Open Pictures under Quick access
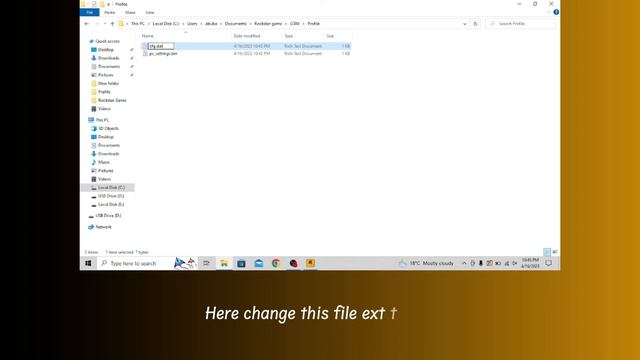This screenshot has height=360, width=640. [x=105, y=75]
